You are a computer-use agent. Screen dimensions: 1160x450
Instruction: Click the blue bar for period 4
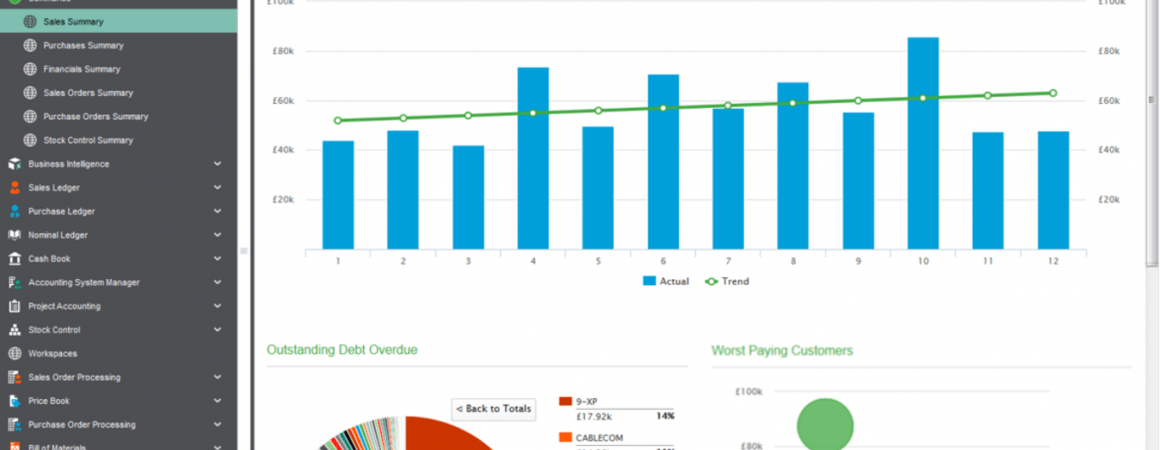[533, 158]
